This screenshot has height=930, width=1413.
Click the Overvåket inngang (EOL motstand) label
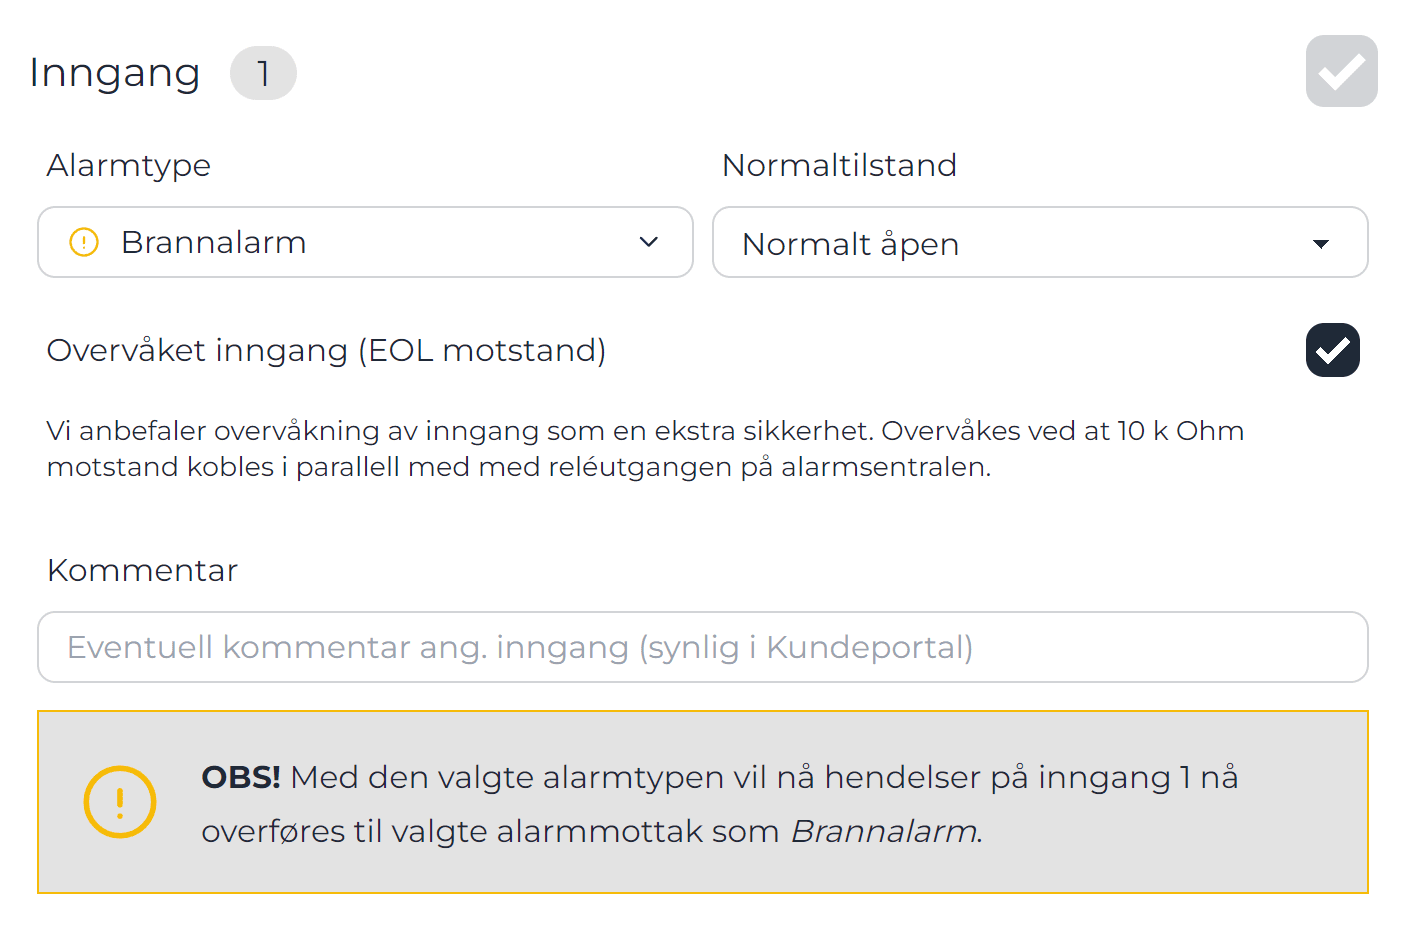(326, 350)
